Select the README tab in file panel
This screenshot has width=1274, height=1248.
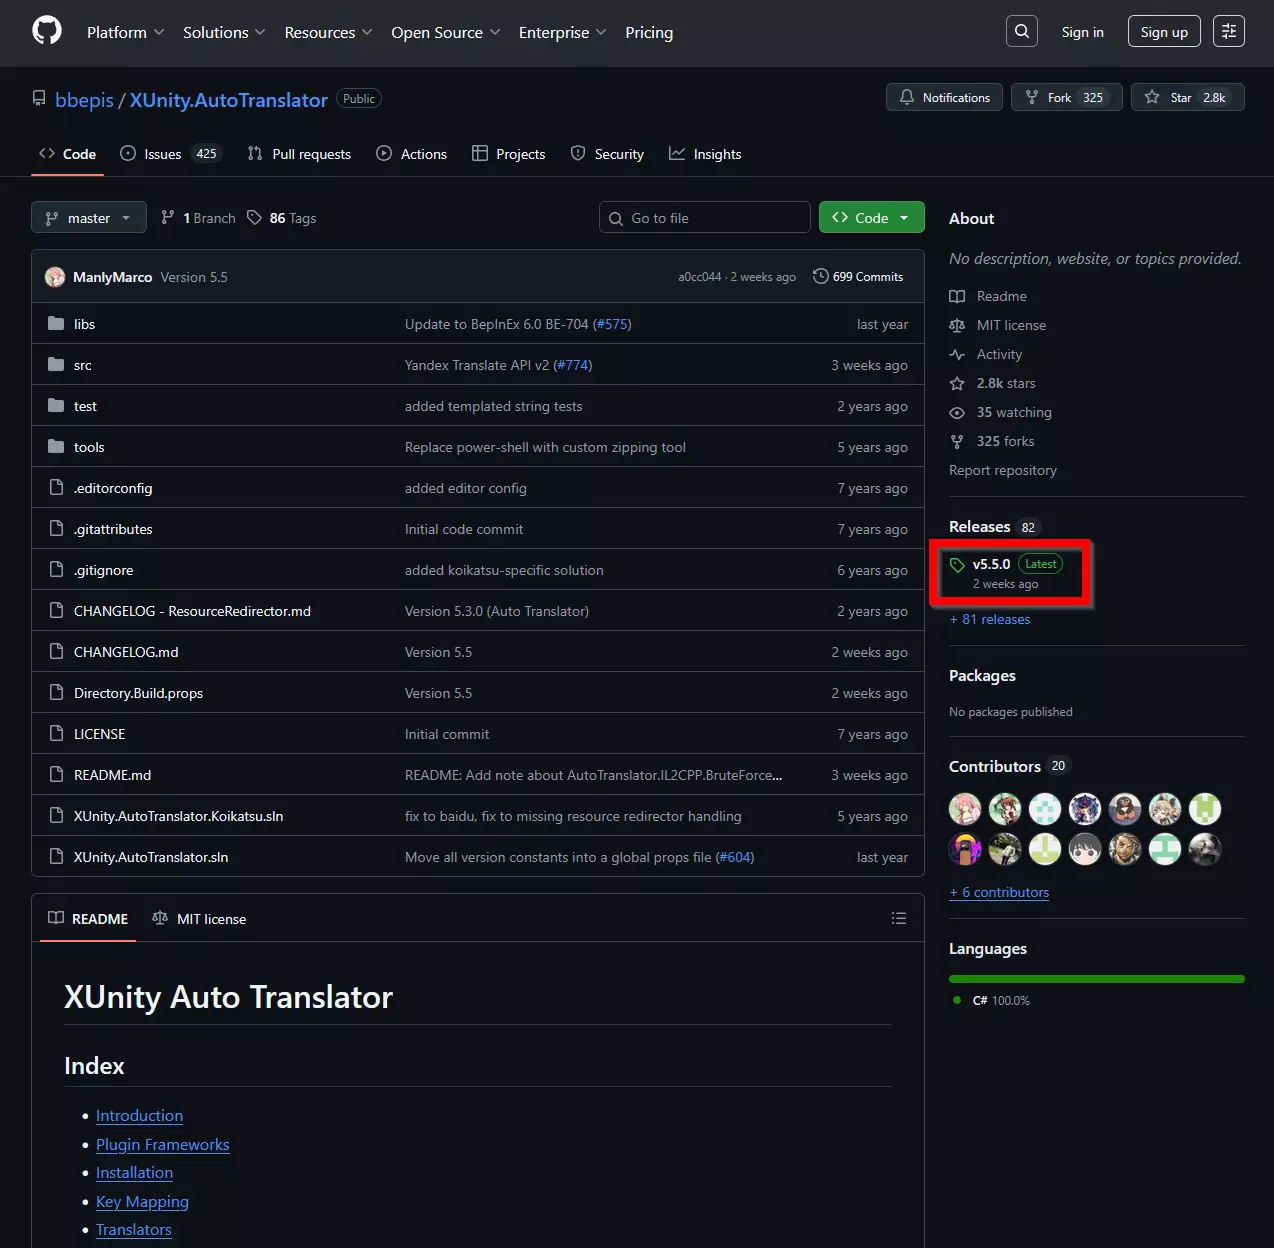pyautogui.click(x=88, y=918)
